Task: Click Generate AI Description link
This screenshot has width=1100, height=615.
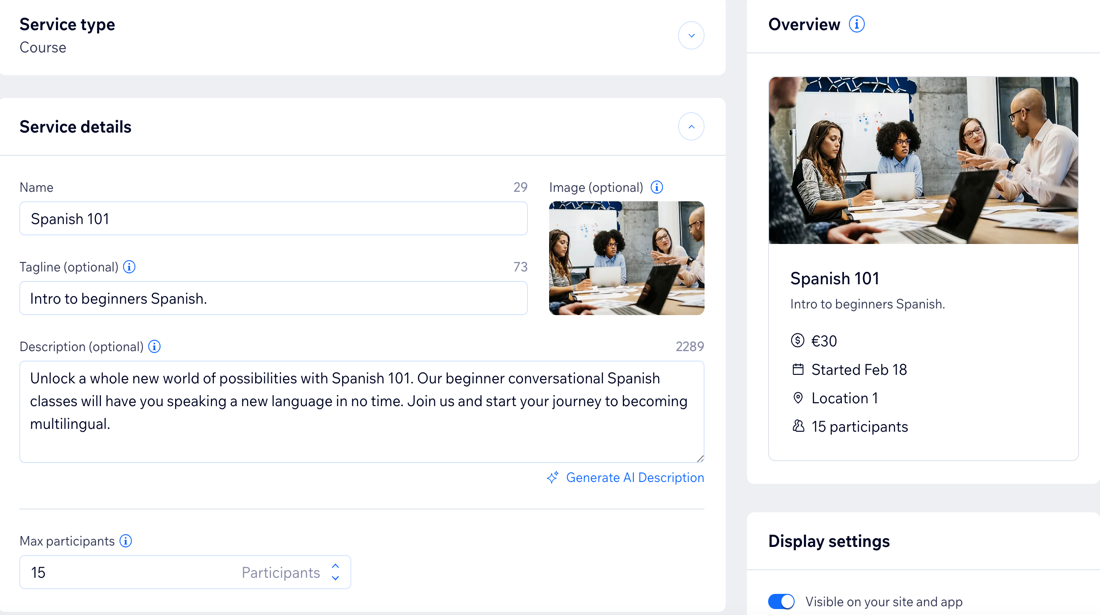Action: (x=635, y=478)
